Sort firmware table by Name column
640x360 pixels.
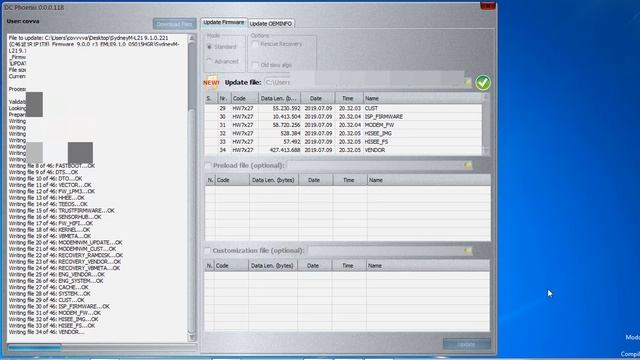tap(422, 98)
